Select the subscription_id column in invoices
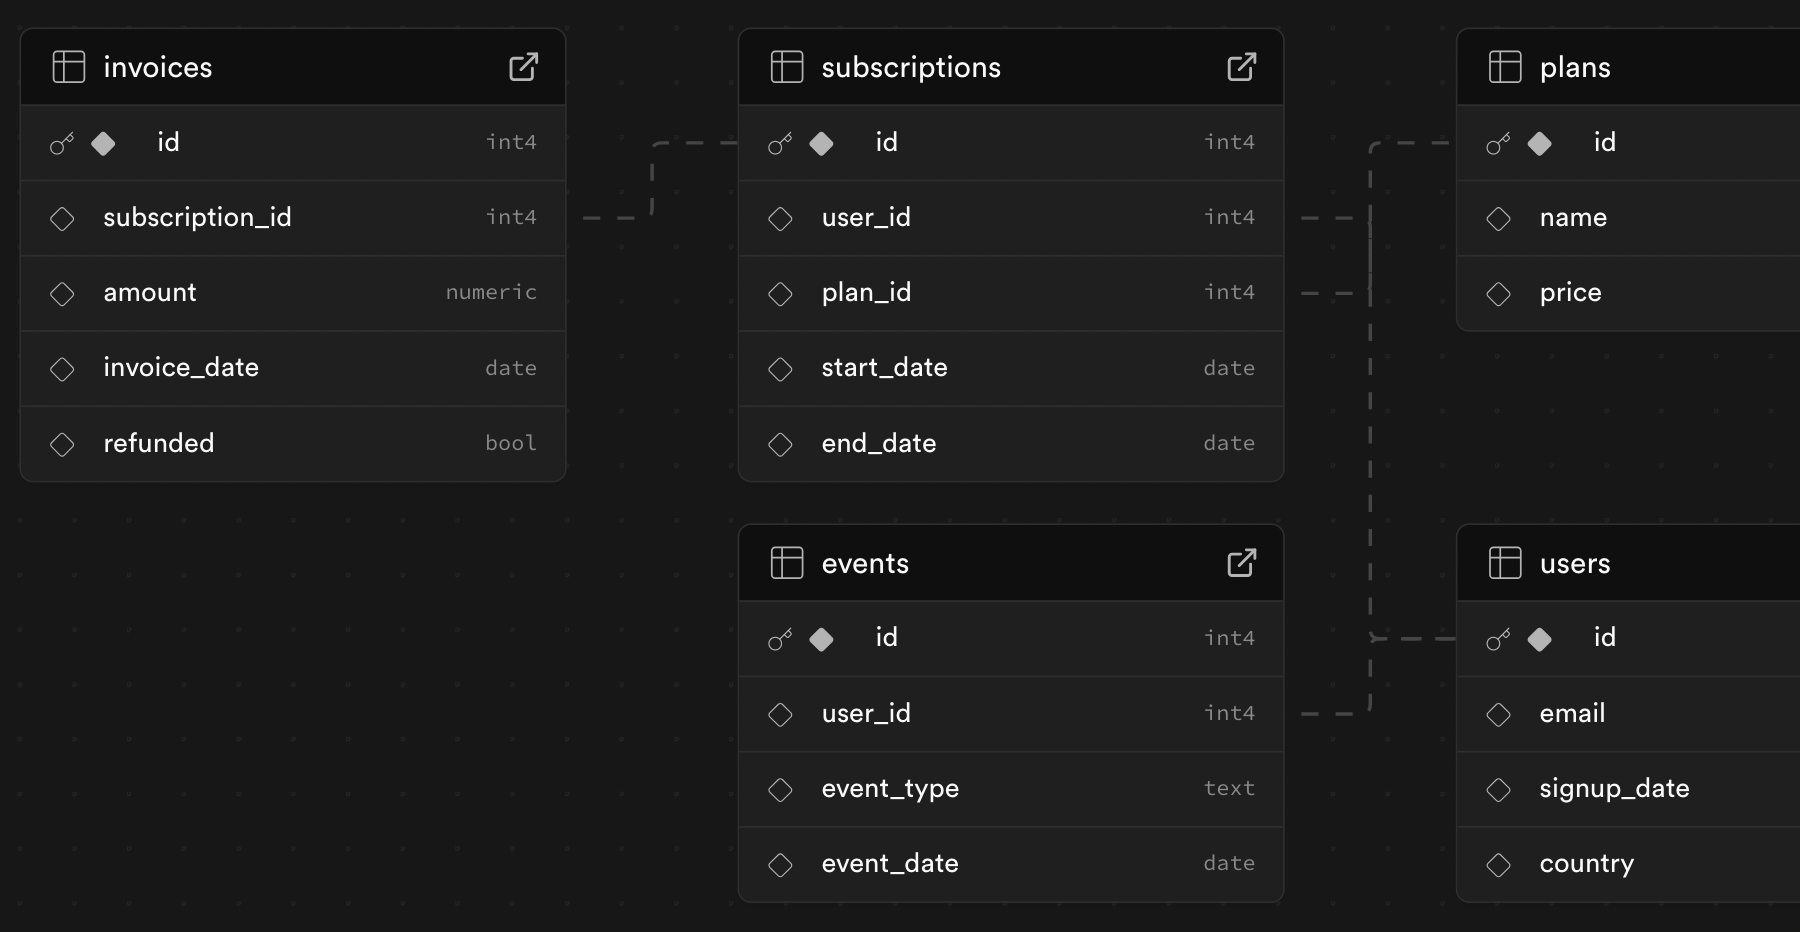The height and width of the screenshot is (932, 1800). pos(197,218)
